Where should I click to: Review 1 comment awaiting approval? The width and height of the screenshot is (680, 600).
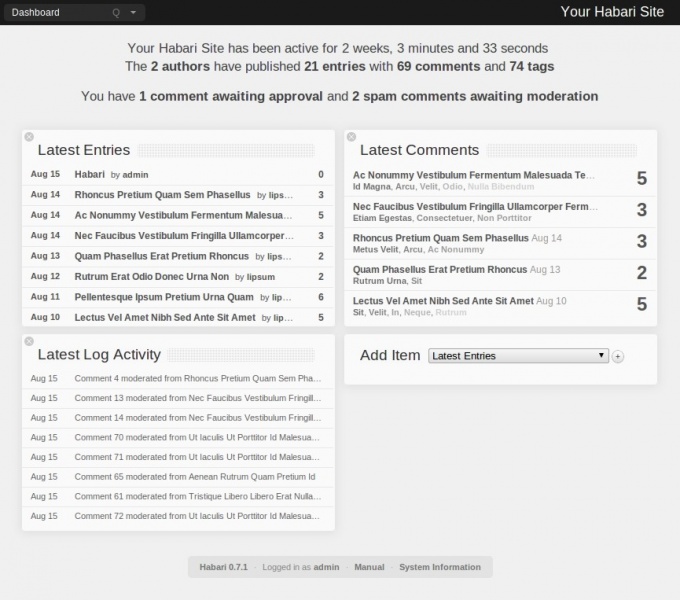coord(231,96)
